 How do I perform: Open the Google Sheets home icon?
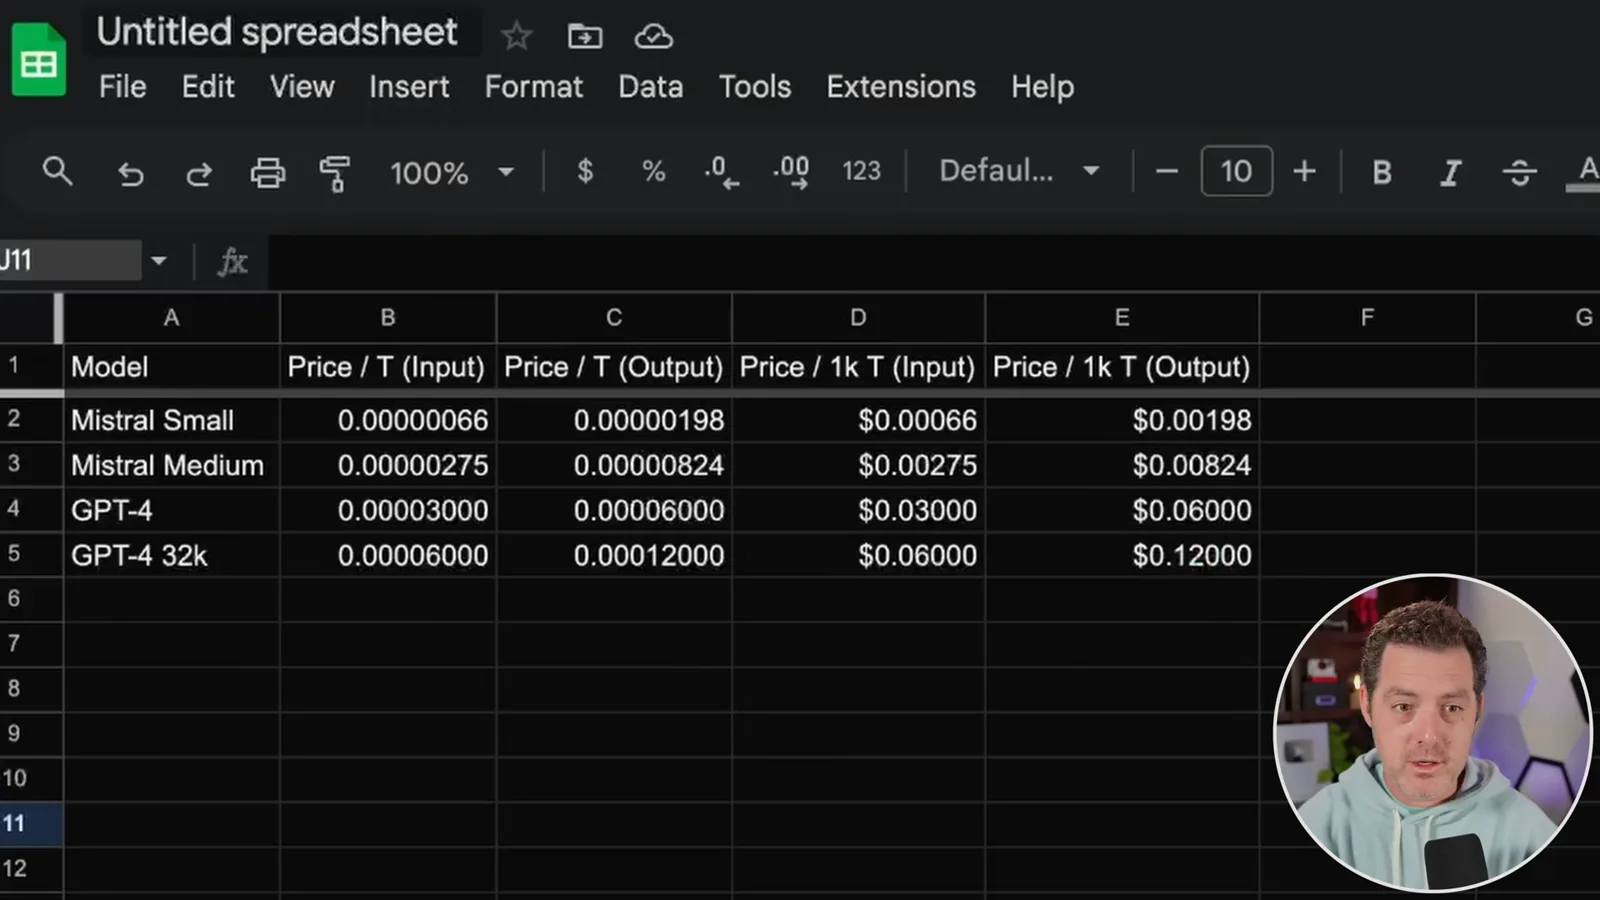pos(38,62)
